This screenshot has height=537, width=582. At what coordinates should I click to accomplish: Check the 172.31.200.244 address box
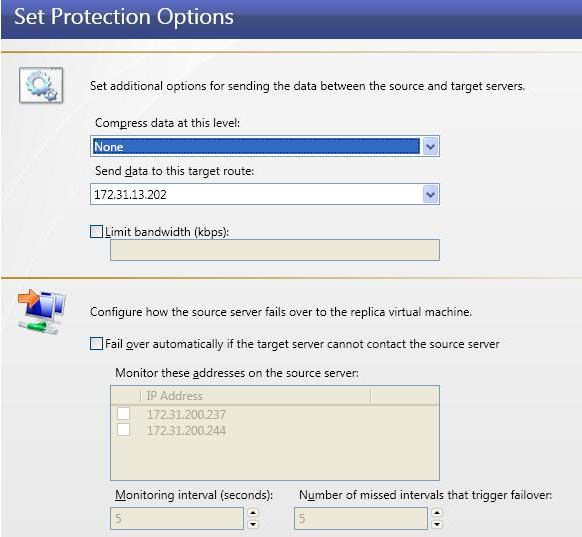pos(123,430)
